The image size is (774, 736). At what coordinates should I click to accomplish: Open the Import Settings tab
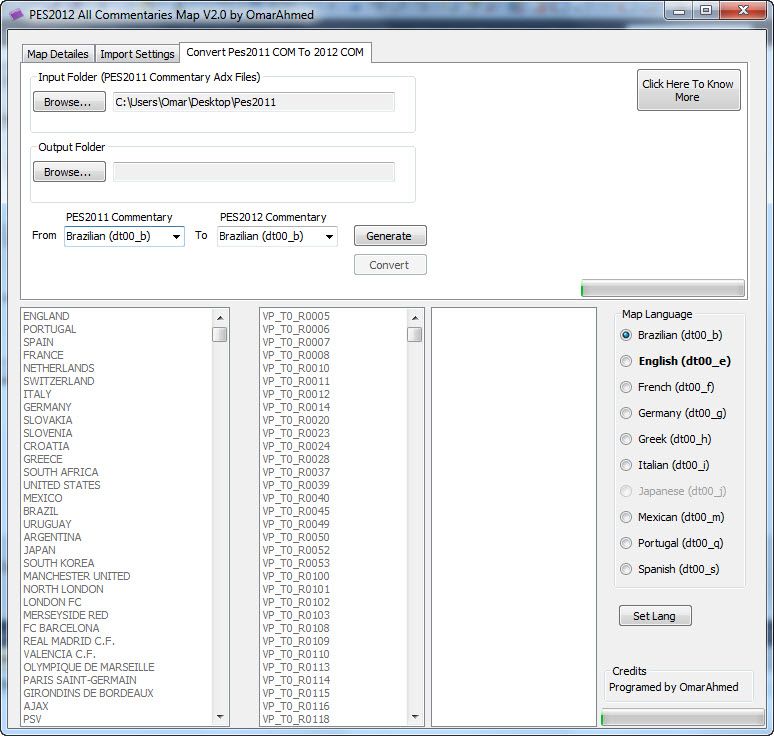click(x=137, y=54)
